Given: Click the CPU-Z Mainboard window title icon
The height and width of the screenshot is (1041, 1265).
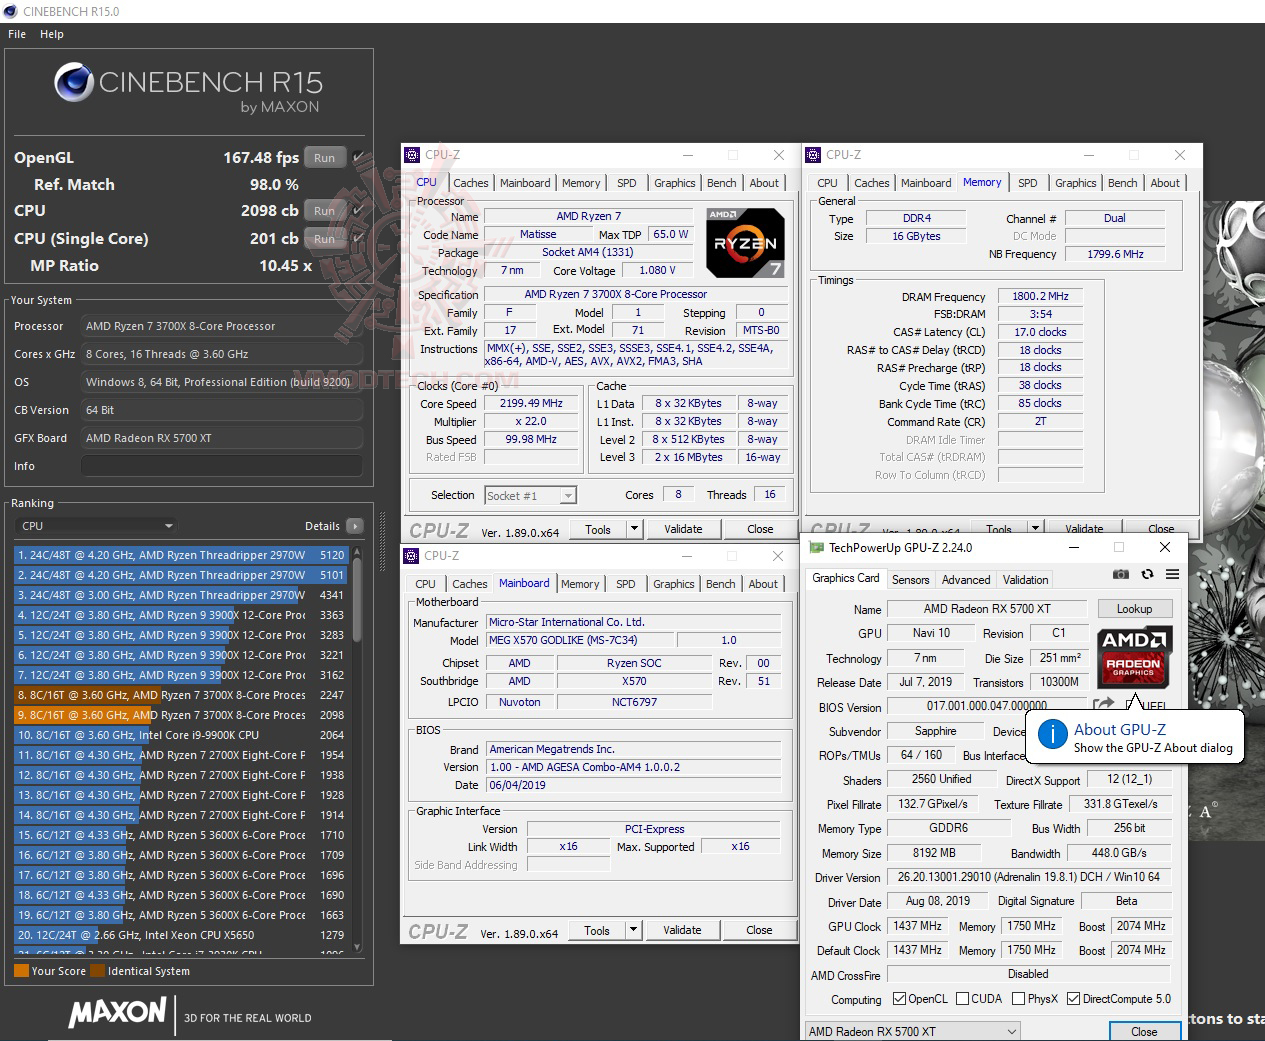Looking at the screenshot, I should click(411, 556).
